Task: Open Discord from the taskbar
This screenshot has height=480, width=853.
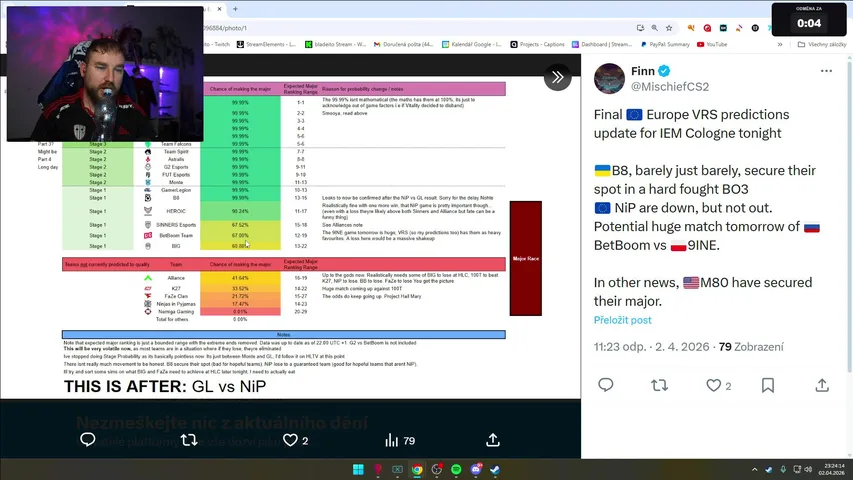Action: click(476, 470)
